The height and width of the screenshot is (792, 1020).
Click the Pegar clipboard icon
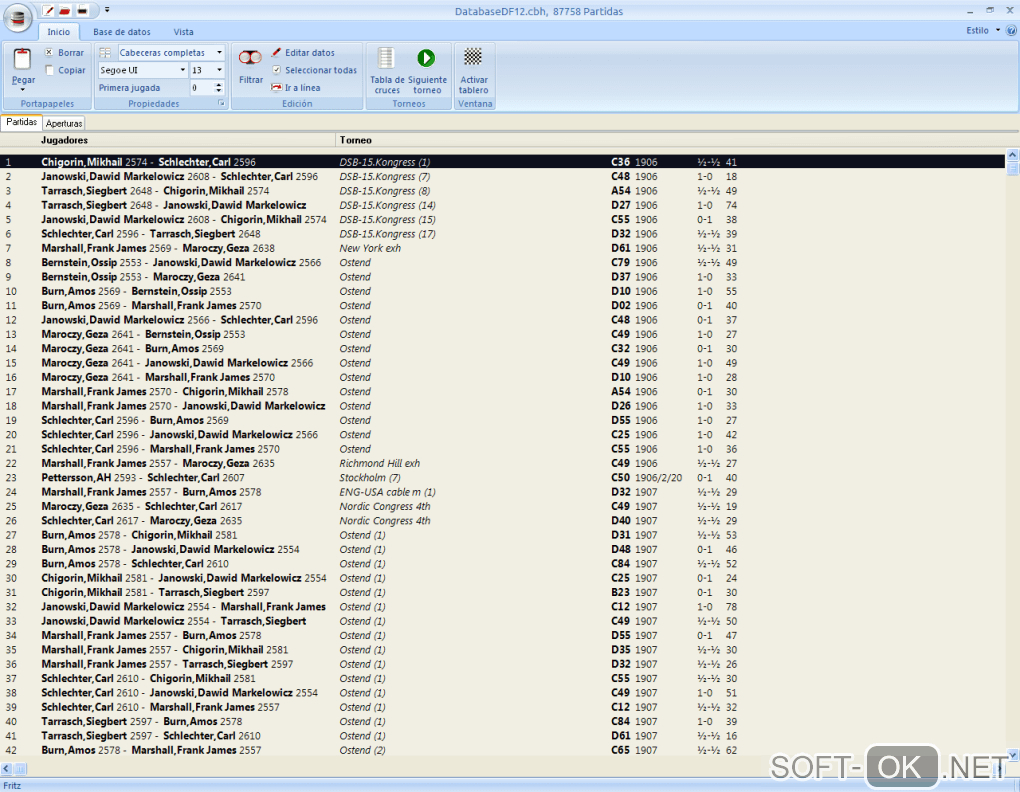pos(23,59)
